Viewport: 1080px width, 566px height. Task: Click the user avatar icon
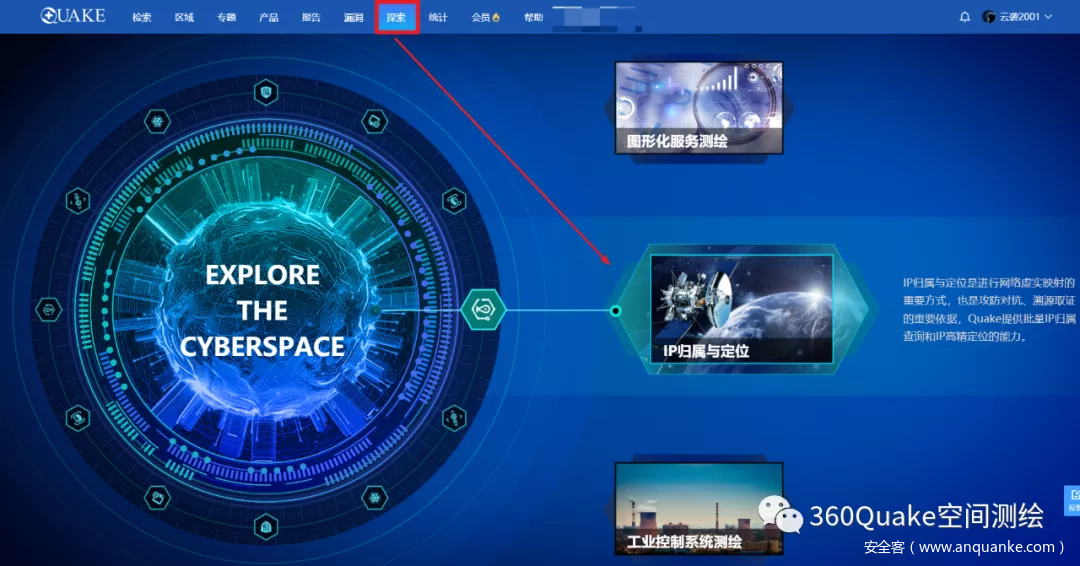pos(989,17)
